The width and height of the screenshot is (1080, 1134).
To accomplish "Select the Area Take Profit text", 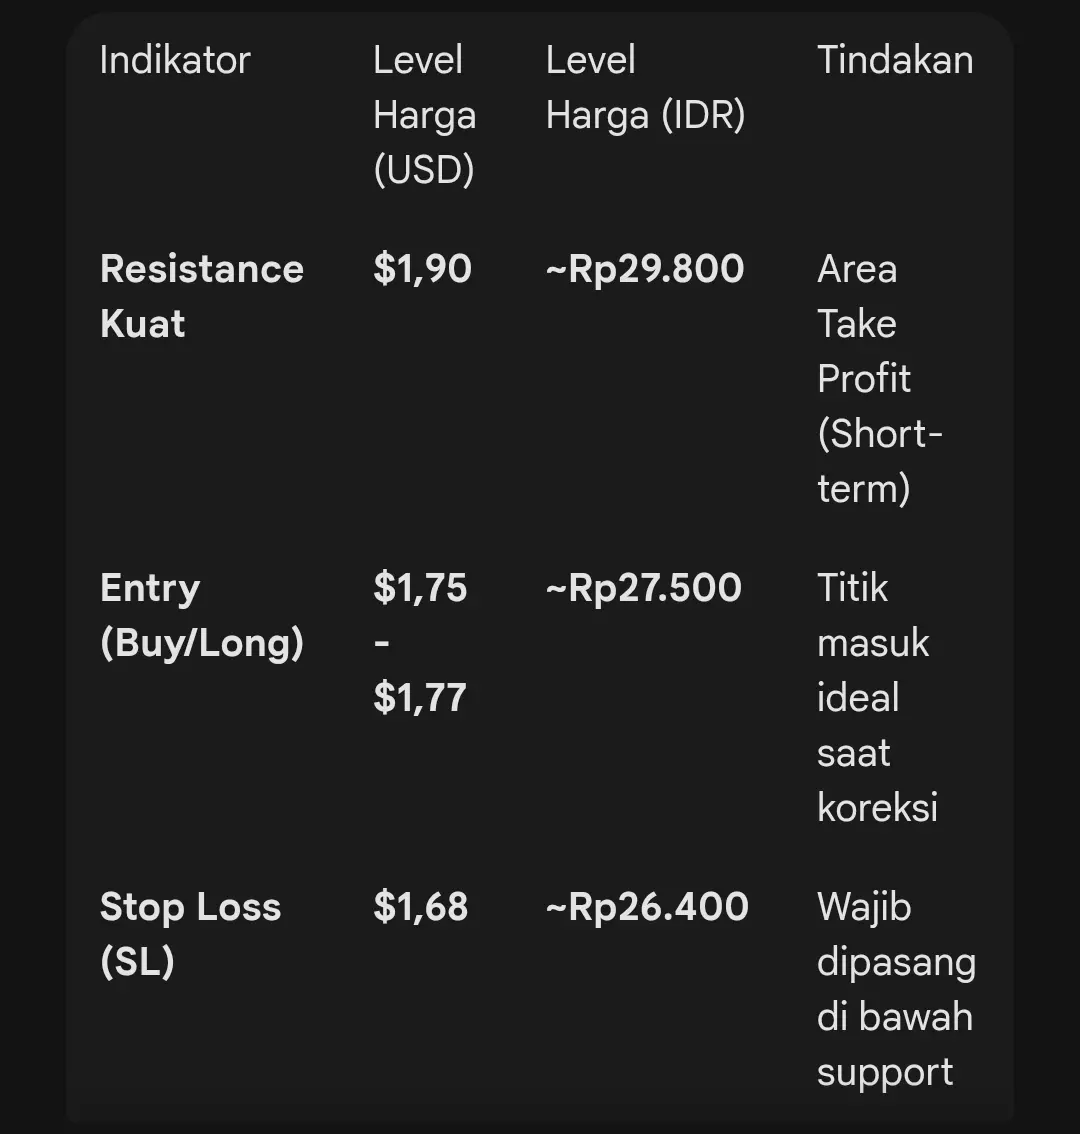I will (864, 323).
